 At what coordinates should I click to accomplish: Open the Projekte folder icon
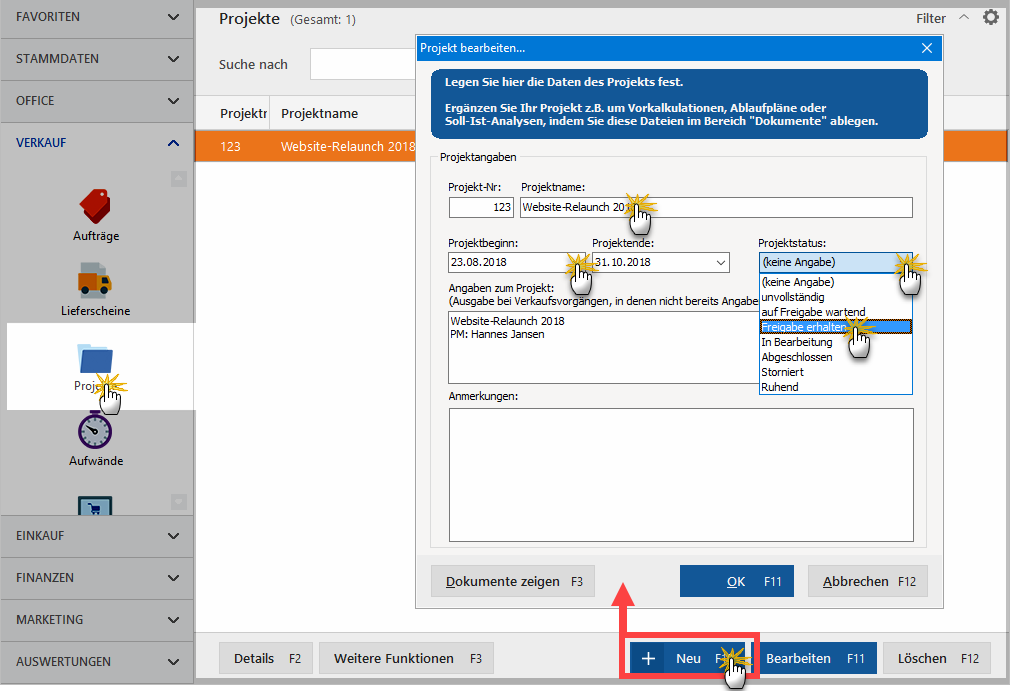(95, 359)
